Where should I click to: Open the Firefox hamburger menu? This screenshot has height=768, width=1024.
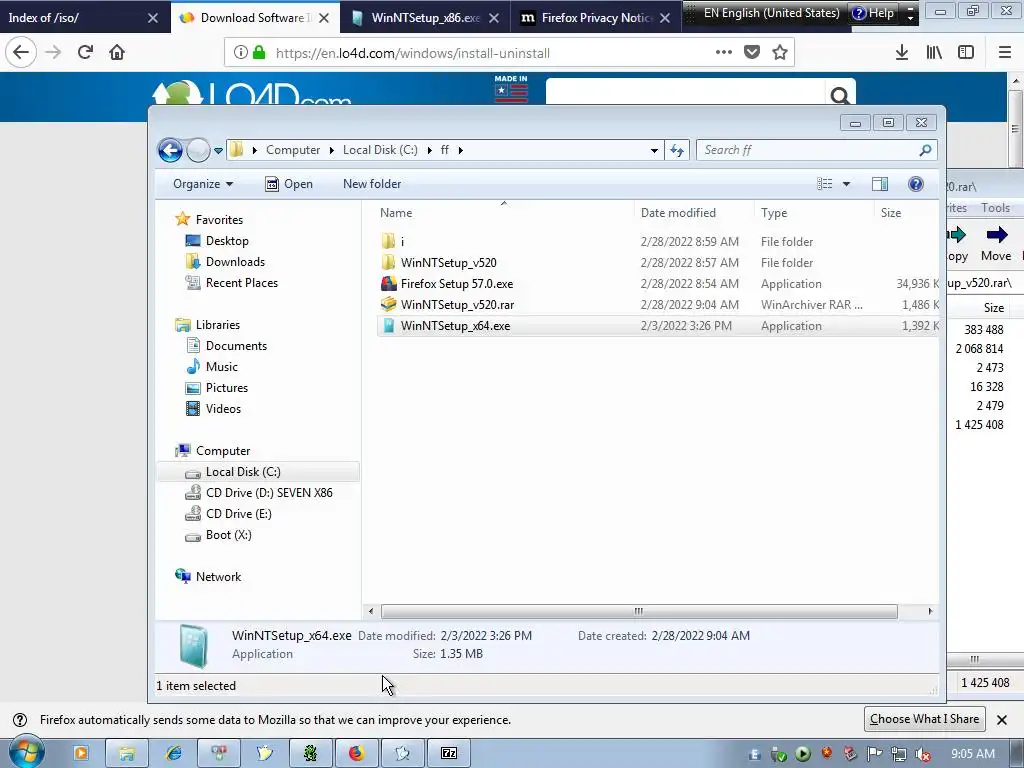(x=1004, y=52)
